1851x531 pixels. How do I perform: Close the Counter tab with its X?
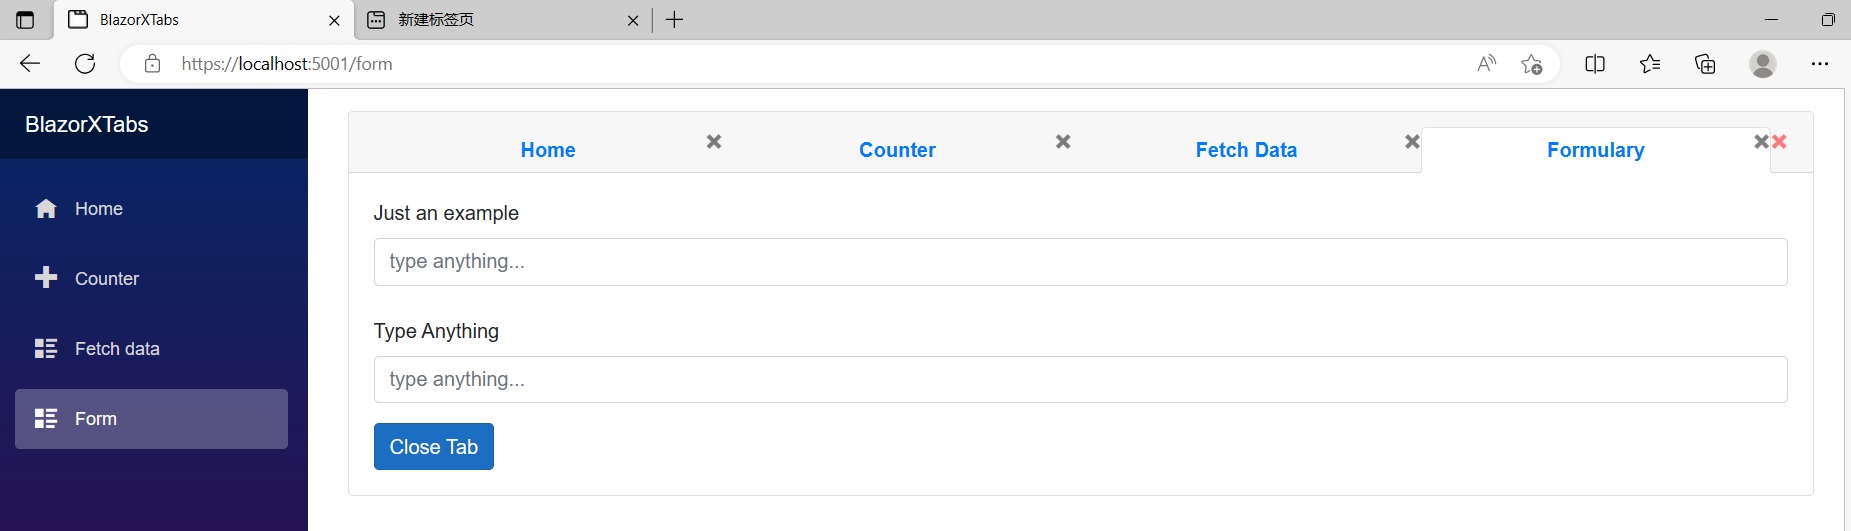(x=1063, y=142)
